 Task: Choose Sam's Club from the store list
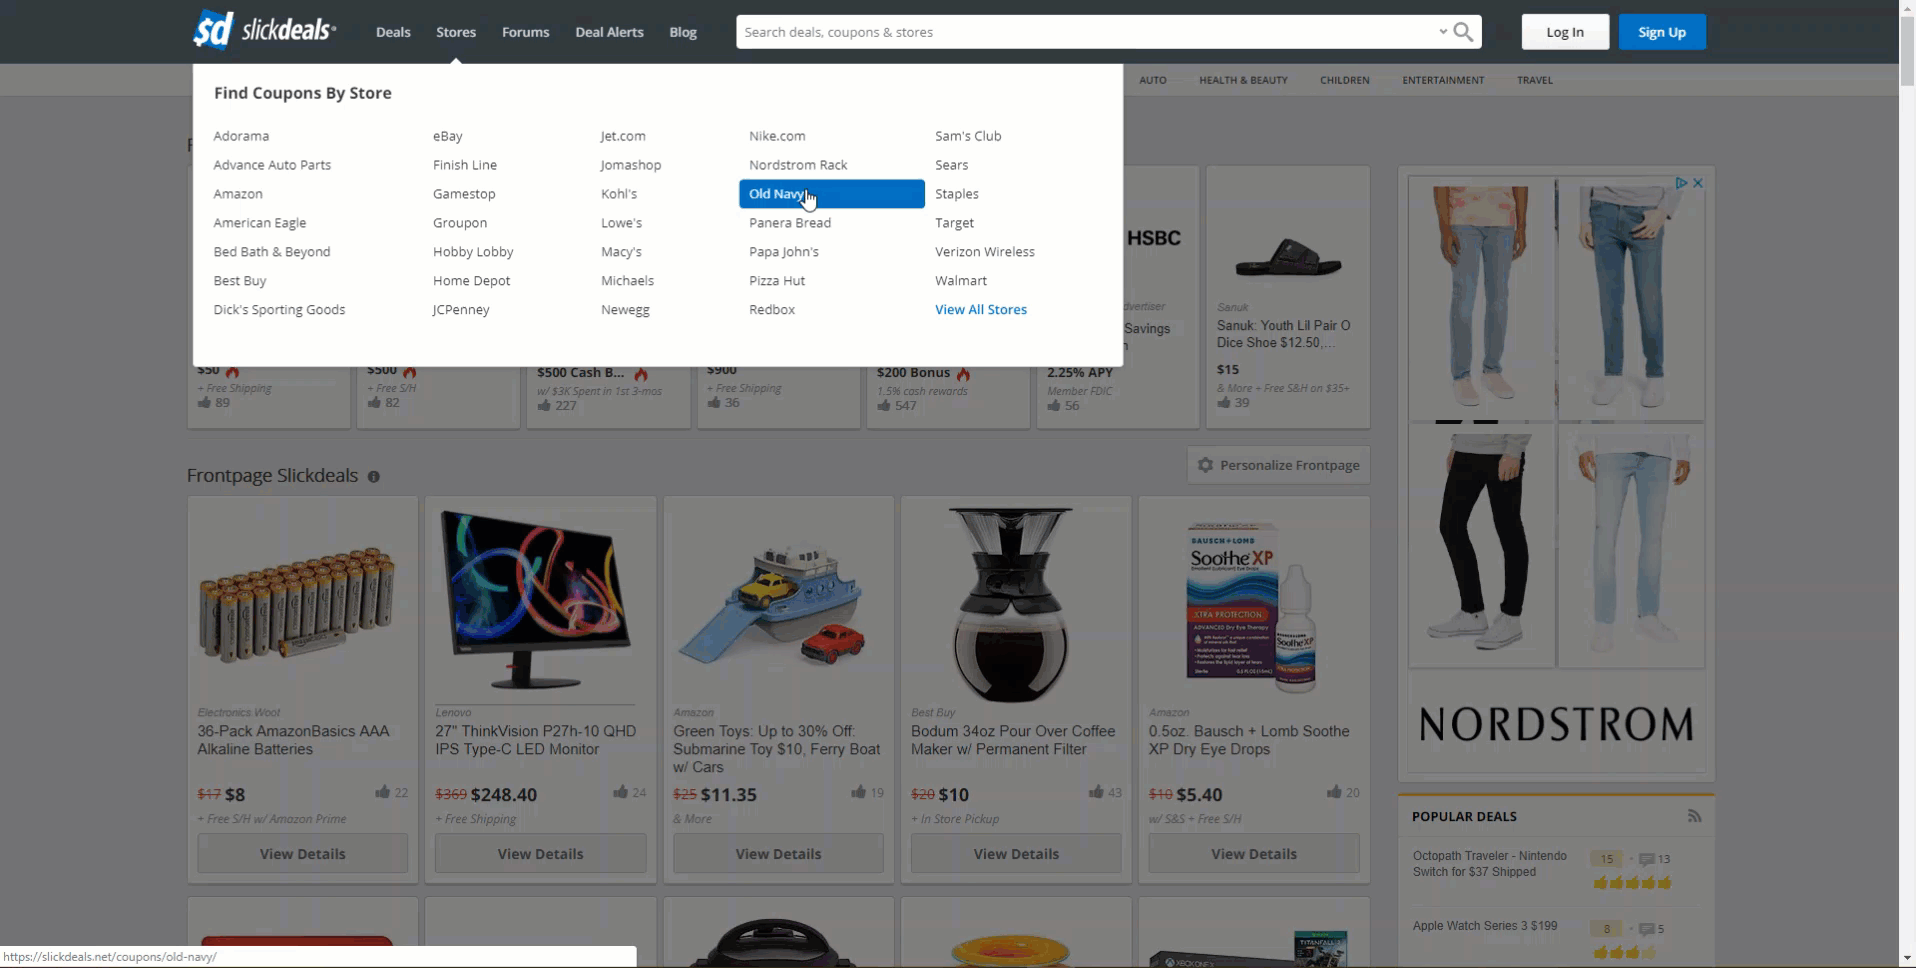968,136
